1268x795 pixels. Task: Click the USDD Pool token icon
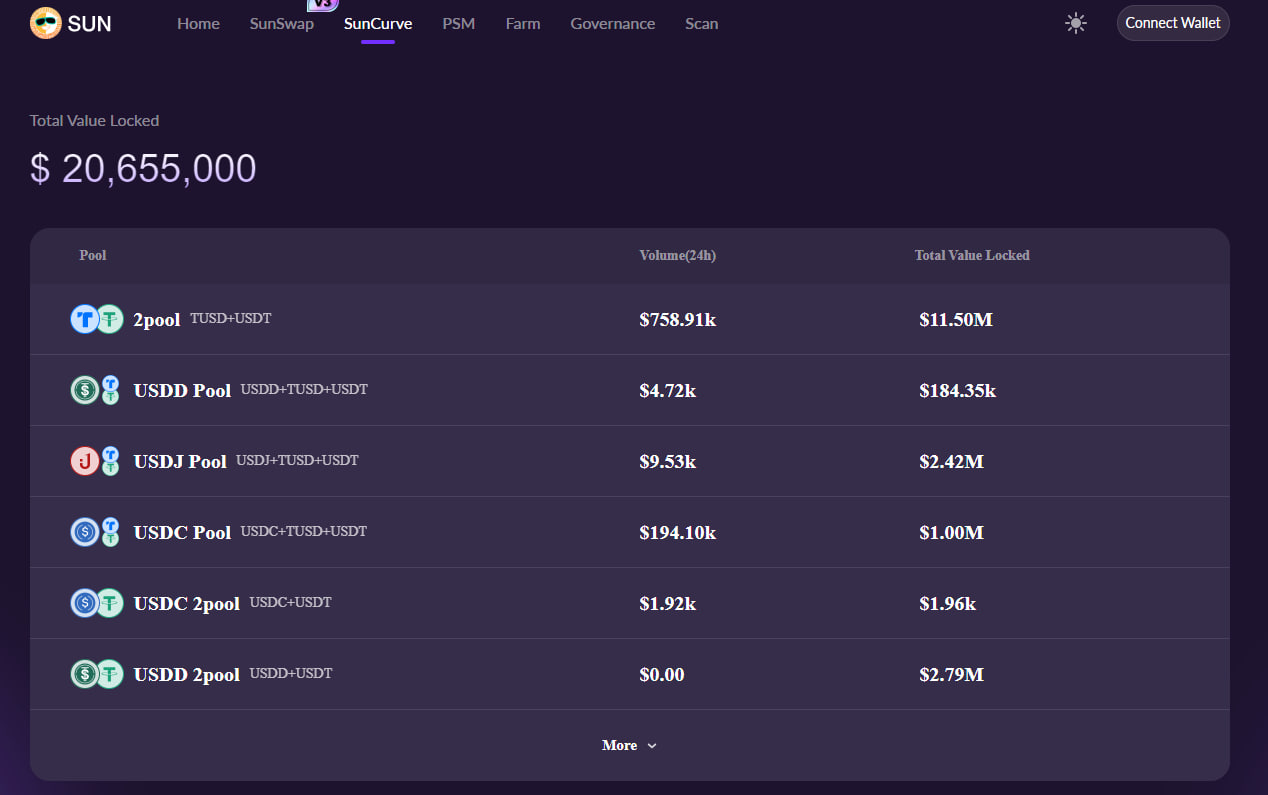(96, 390)
